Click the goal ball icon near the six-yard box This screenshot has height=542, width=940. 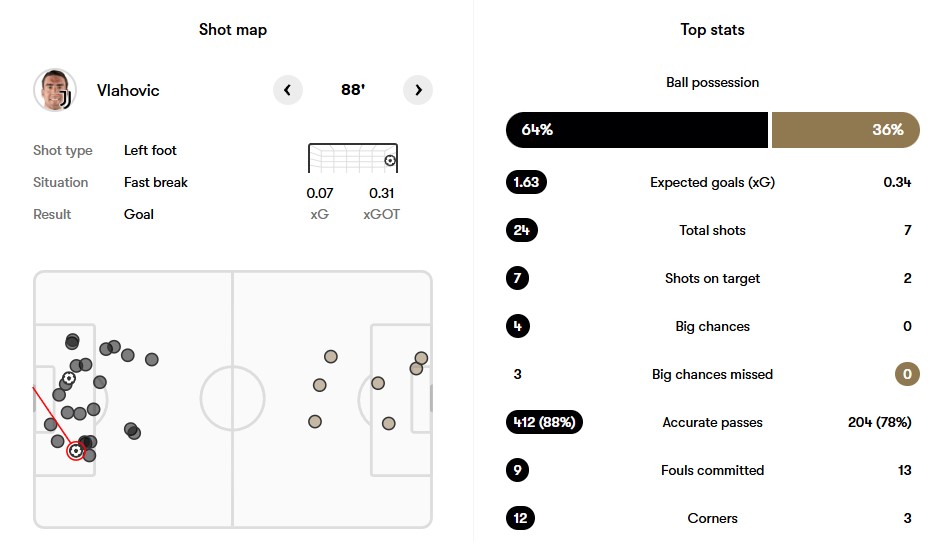pos(69,378)
